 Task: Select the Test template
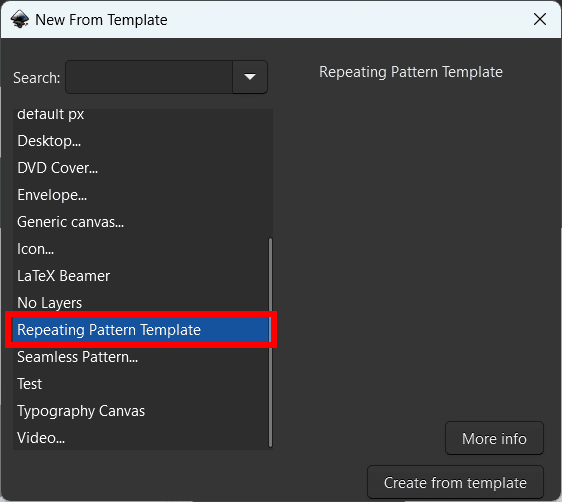click(141, 384)
